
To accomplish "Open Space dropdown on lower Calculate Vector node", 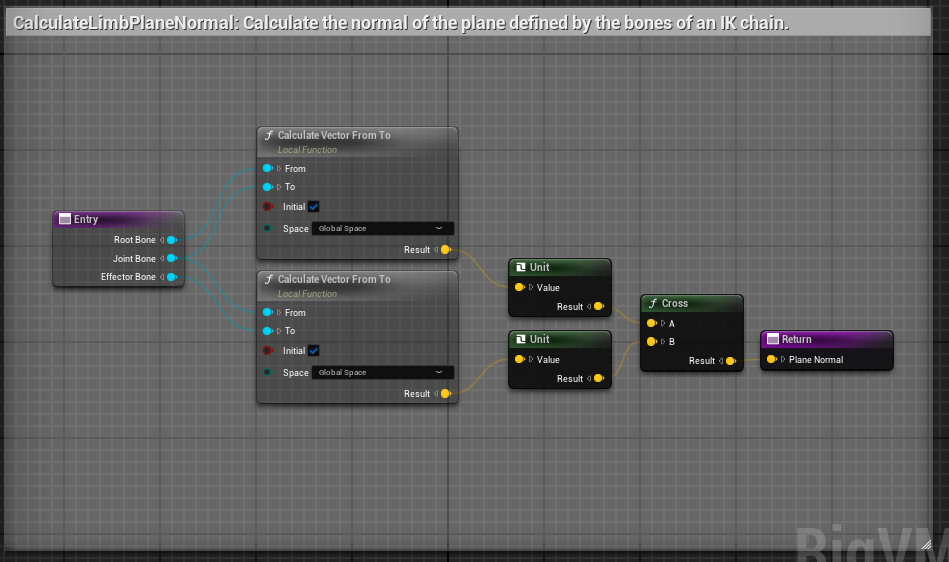I will [383, 372].
